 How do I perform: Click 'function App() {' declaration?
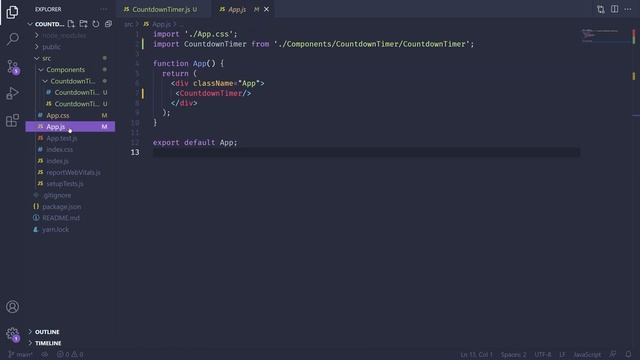click(189, 64)
